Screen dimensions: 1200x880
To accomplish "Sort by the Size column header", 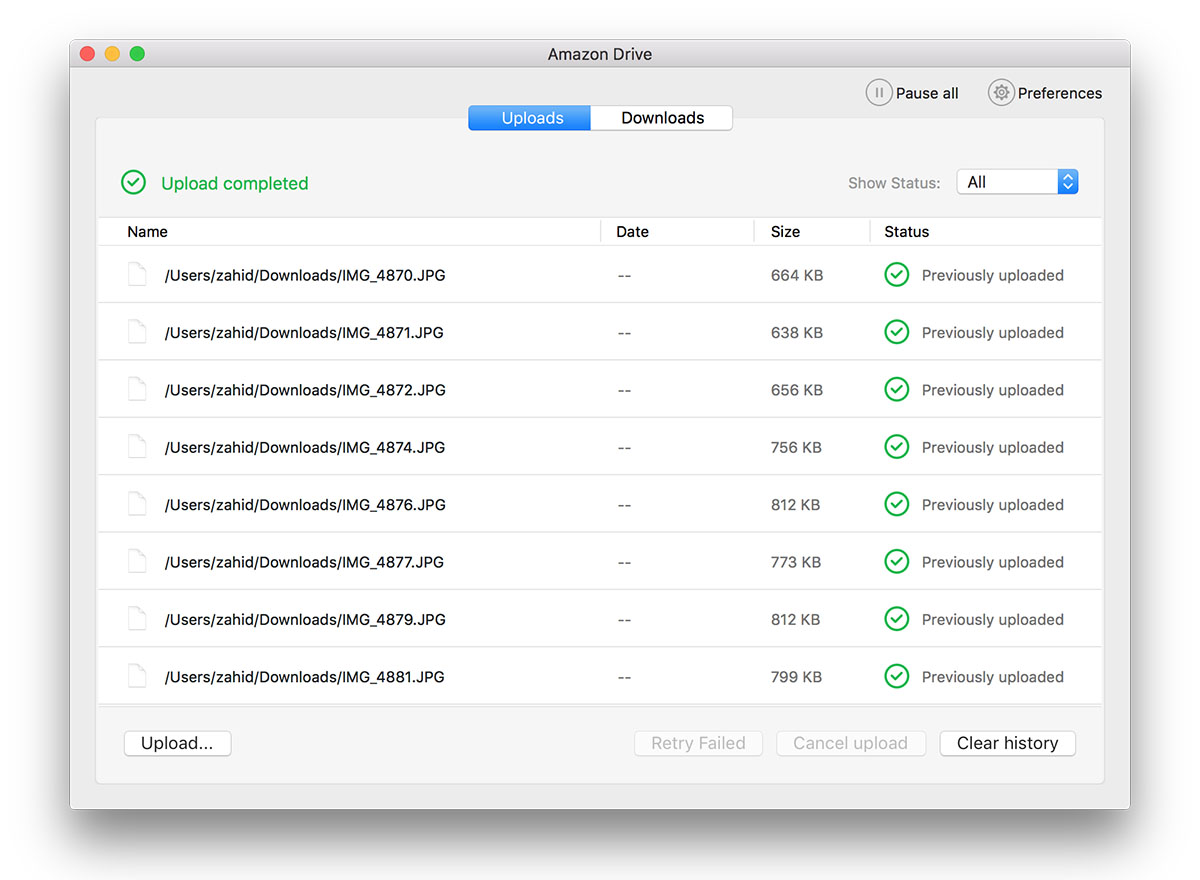I will pos(785,231).
